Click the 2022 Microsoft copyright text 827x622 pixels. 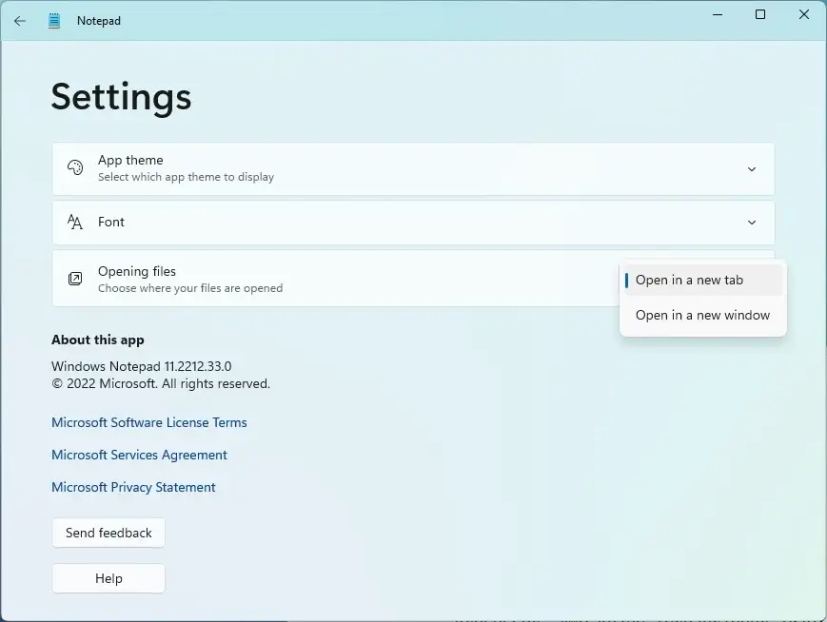(x=161, y=384)
